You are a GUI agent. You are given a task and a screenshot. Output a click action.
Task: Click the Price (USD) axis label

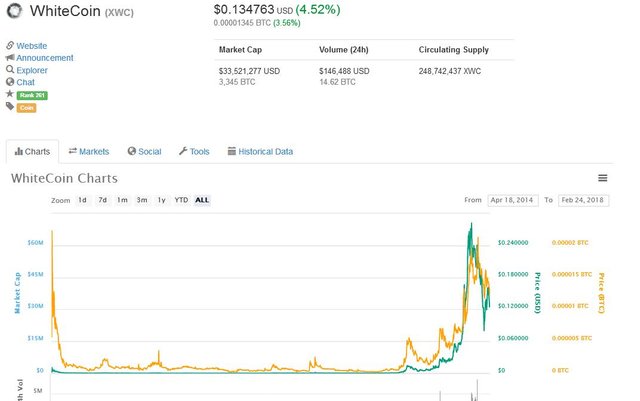537,293
